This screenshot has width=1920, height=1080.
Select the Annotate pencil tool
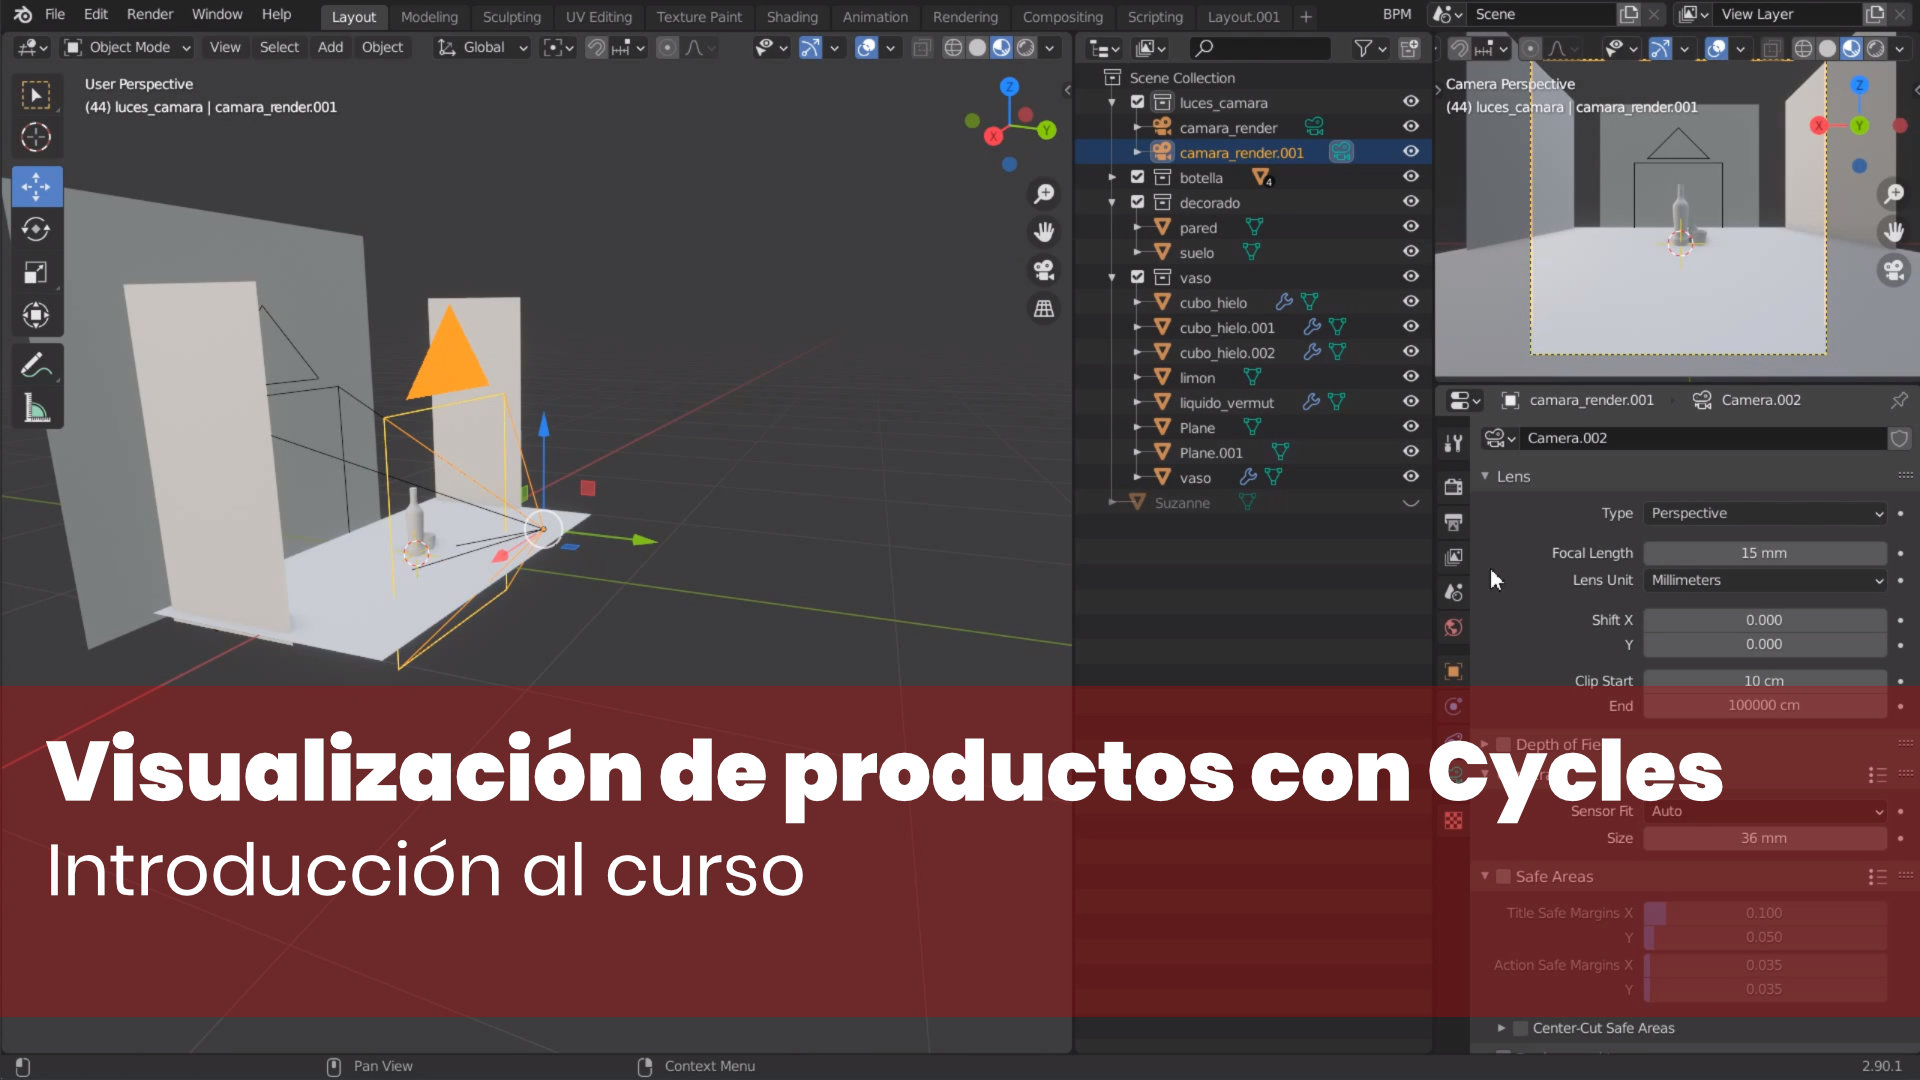pos(36,366)
